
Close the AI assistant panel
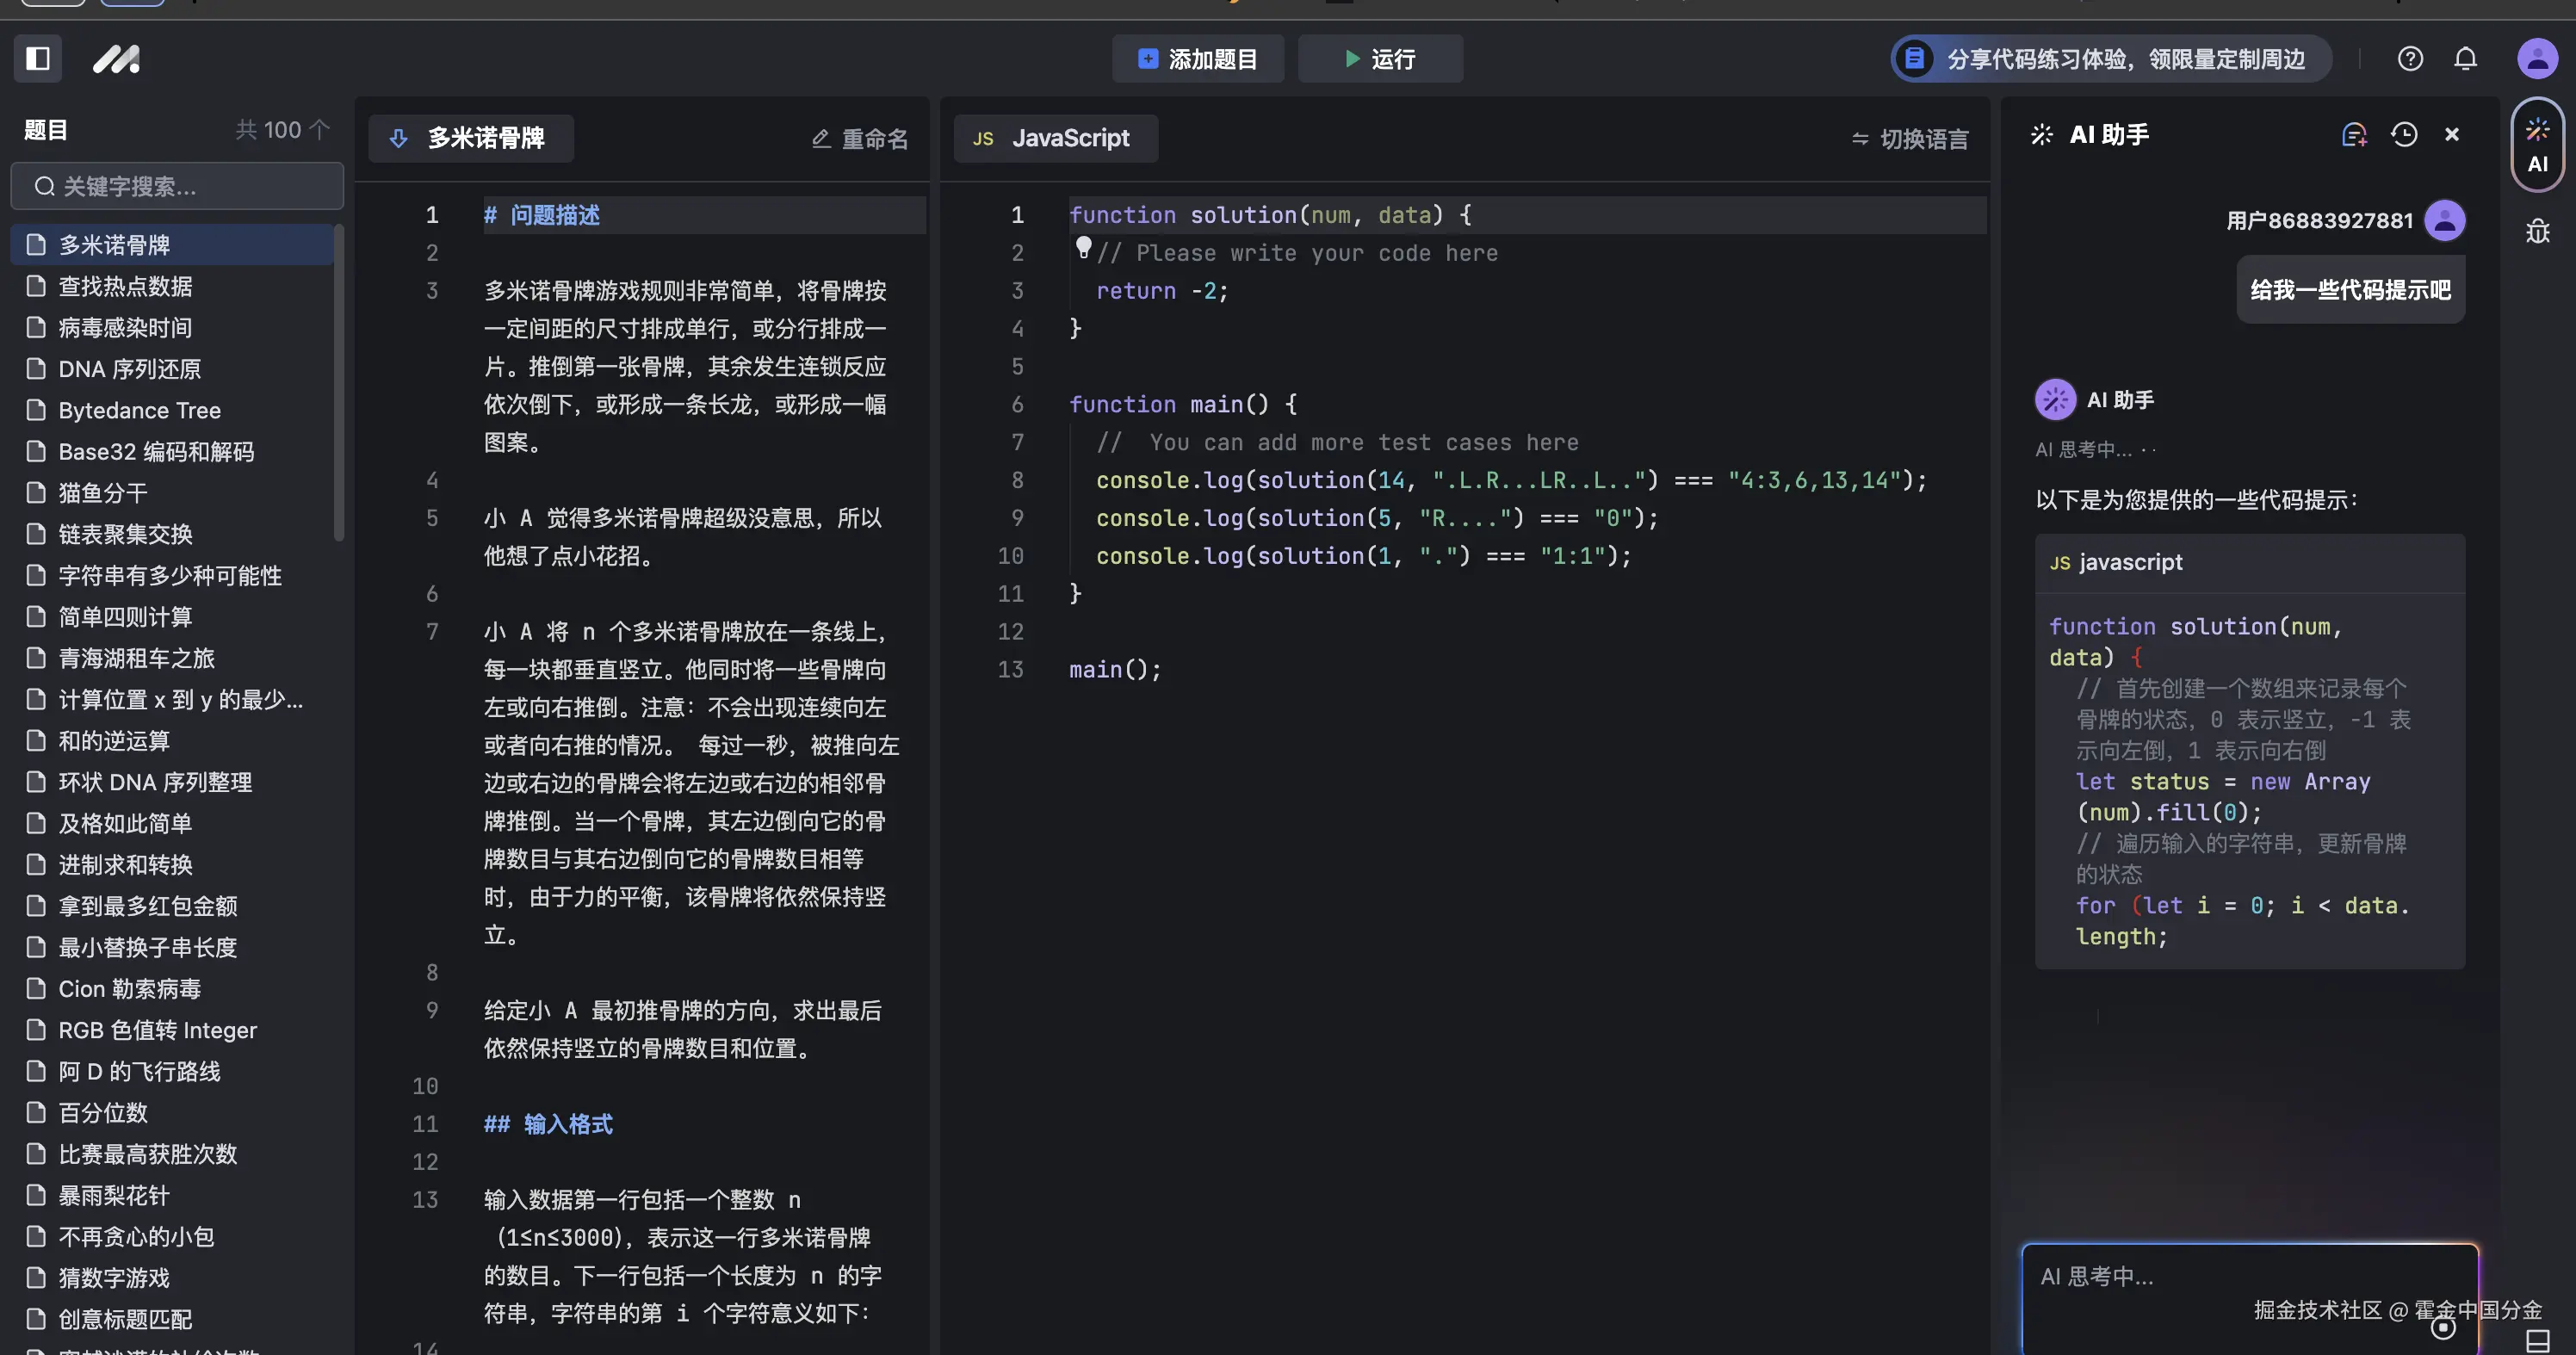2452,135
